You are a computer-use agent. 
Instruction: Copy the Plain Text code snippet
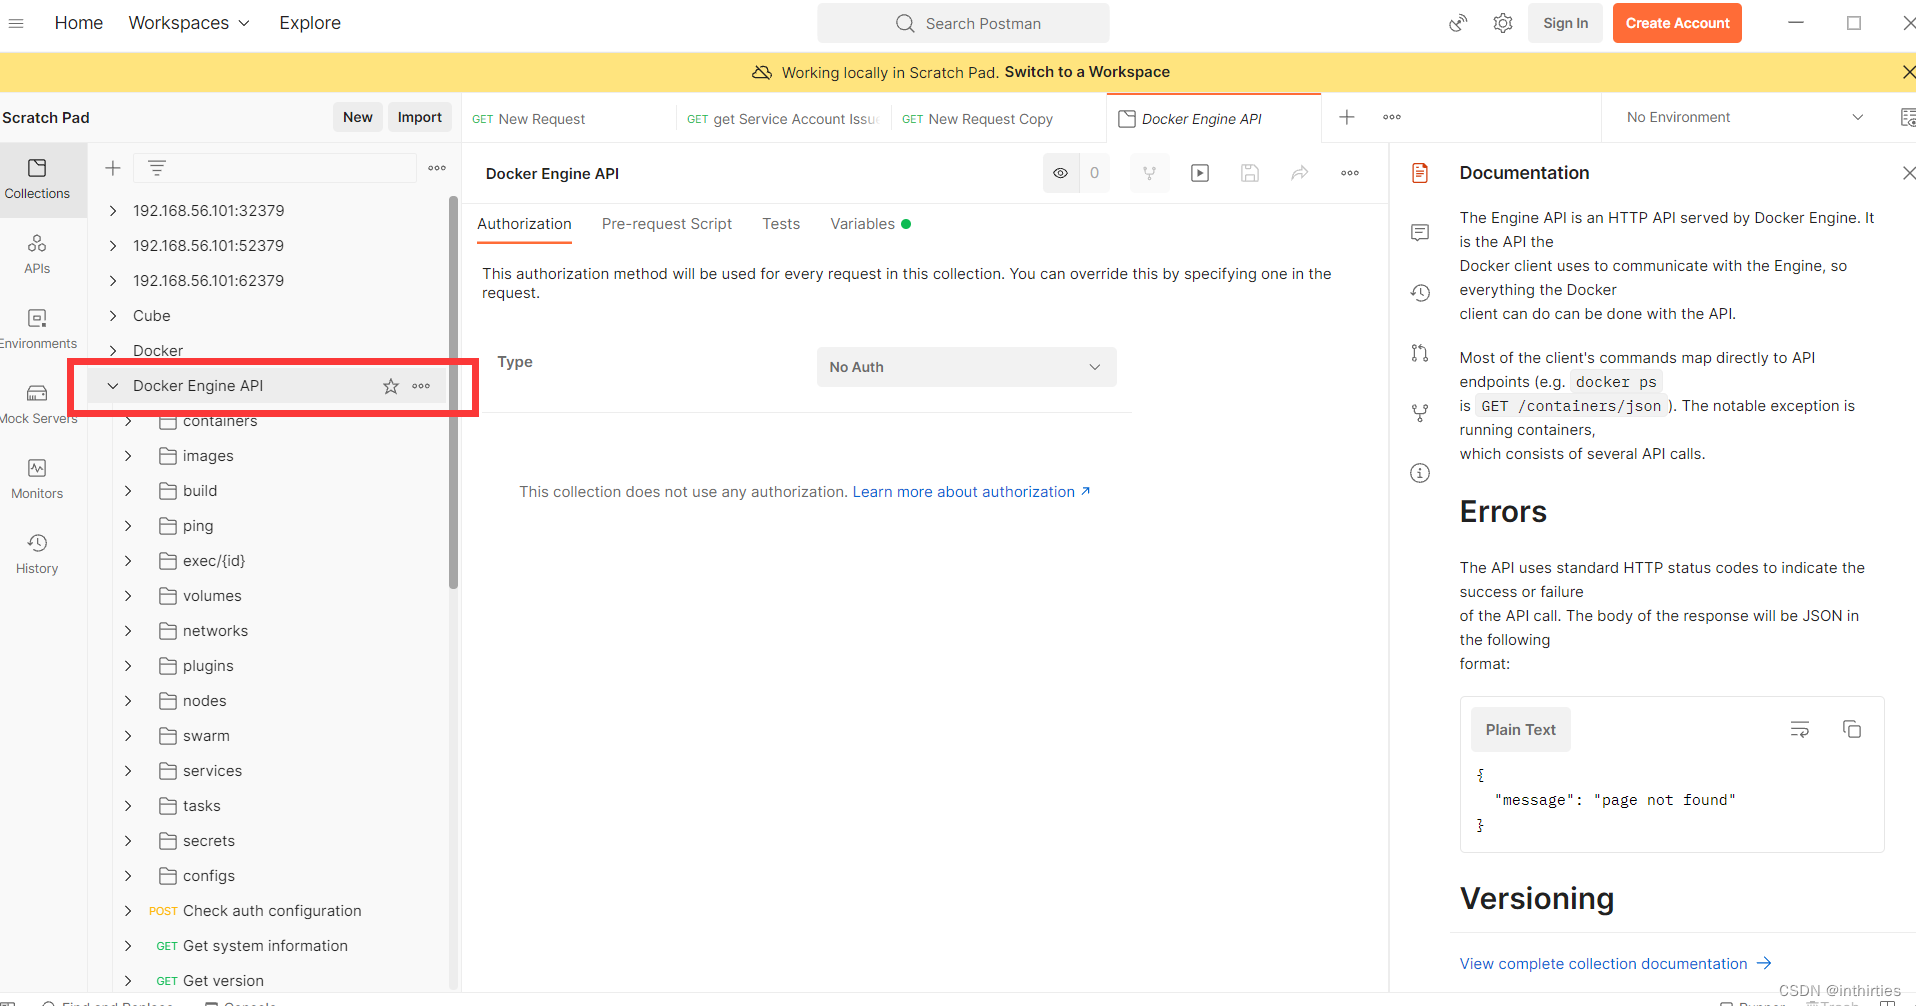click(1852, 729)
